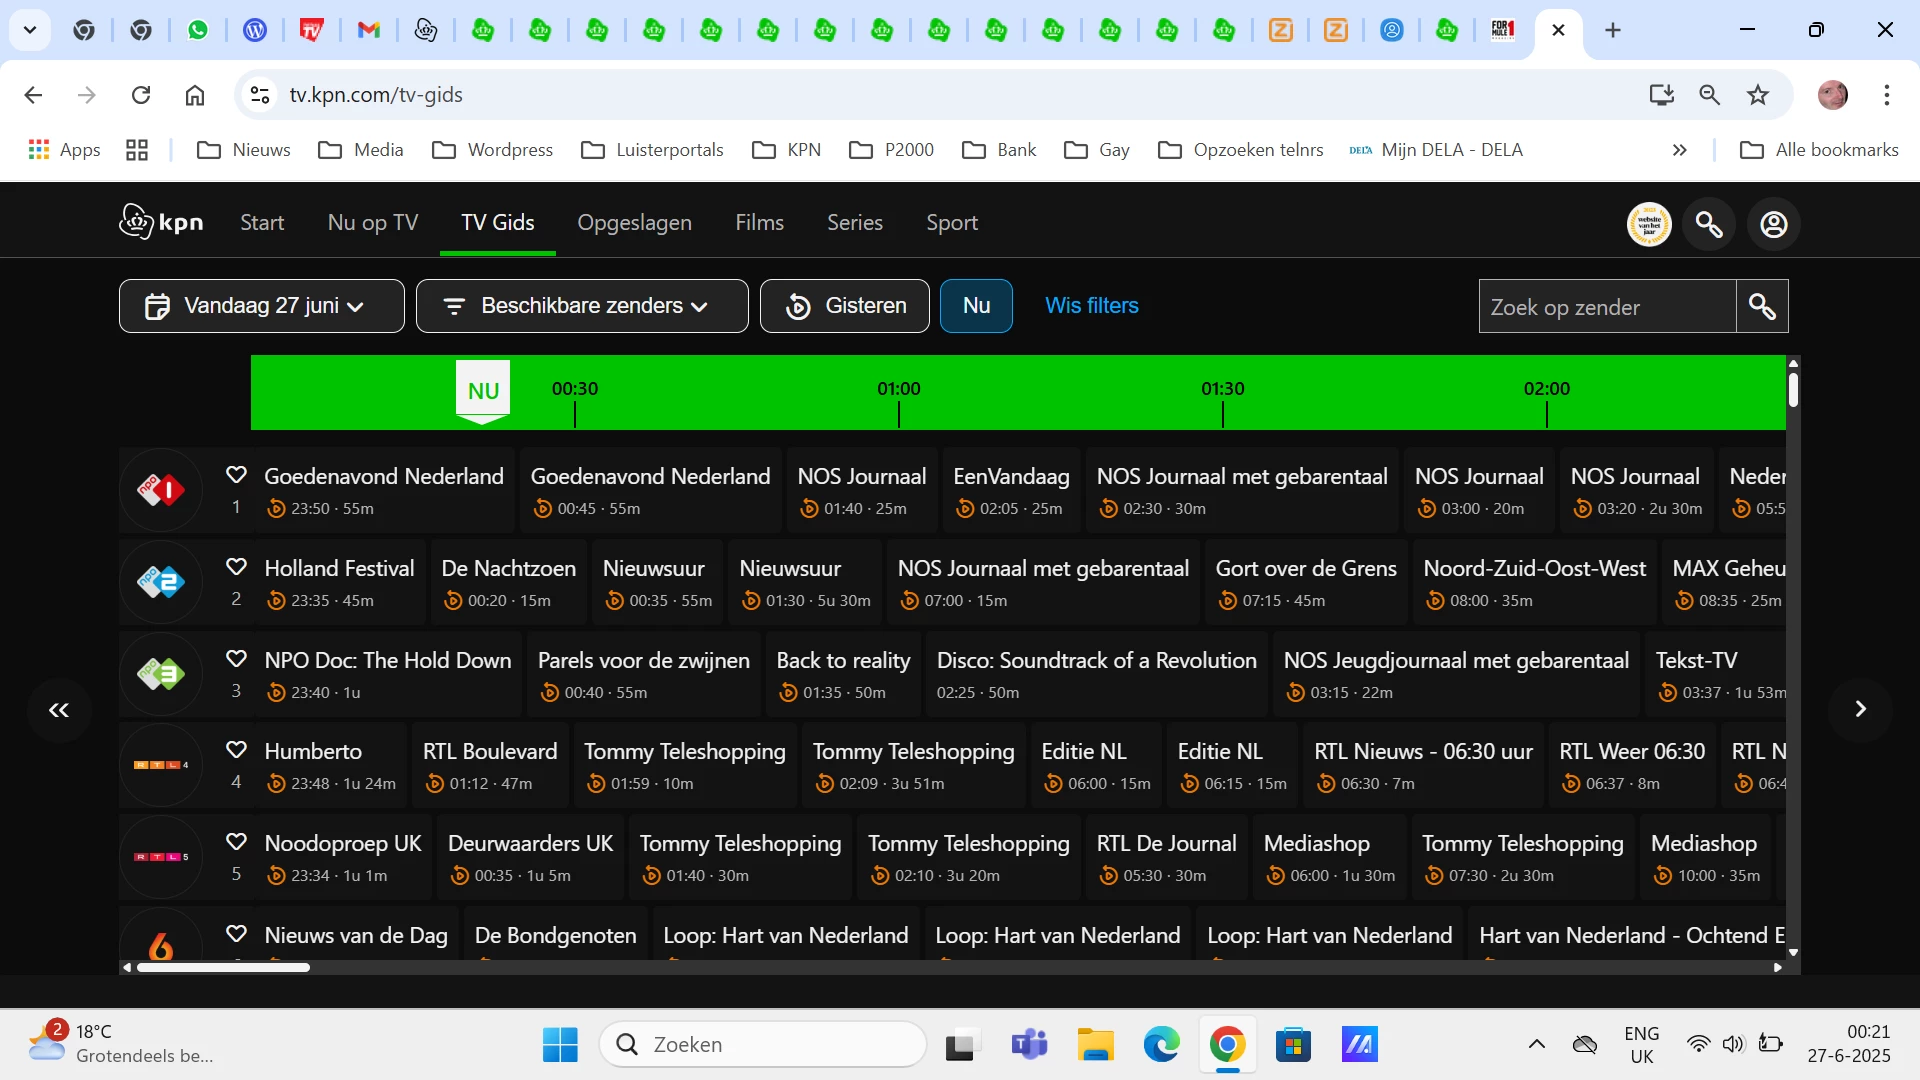
Task: Click the NU timeline marker
Action: point(483,391)
